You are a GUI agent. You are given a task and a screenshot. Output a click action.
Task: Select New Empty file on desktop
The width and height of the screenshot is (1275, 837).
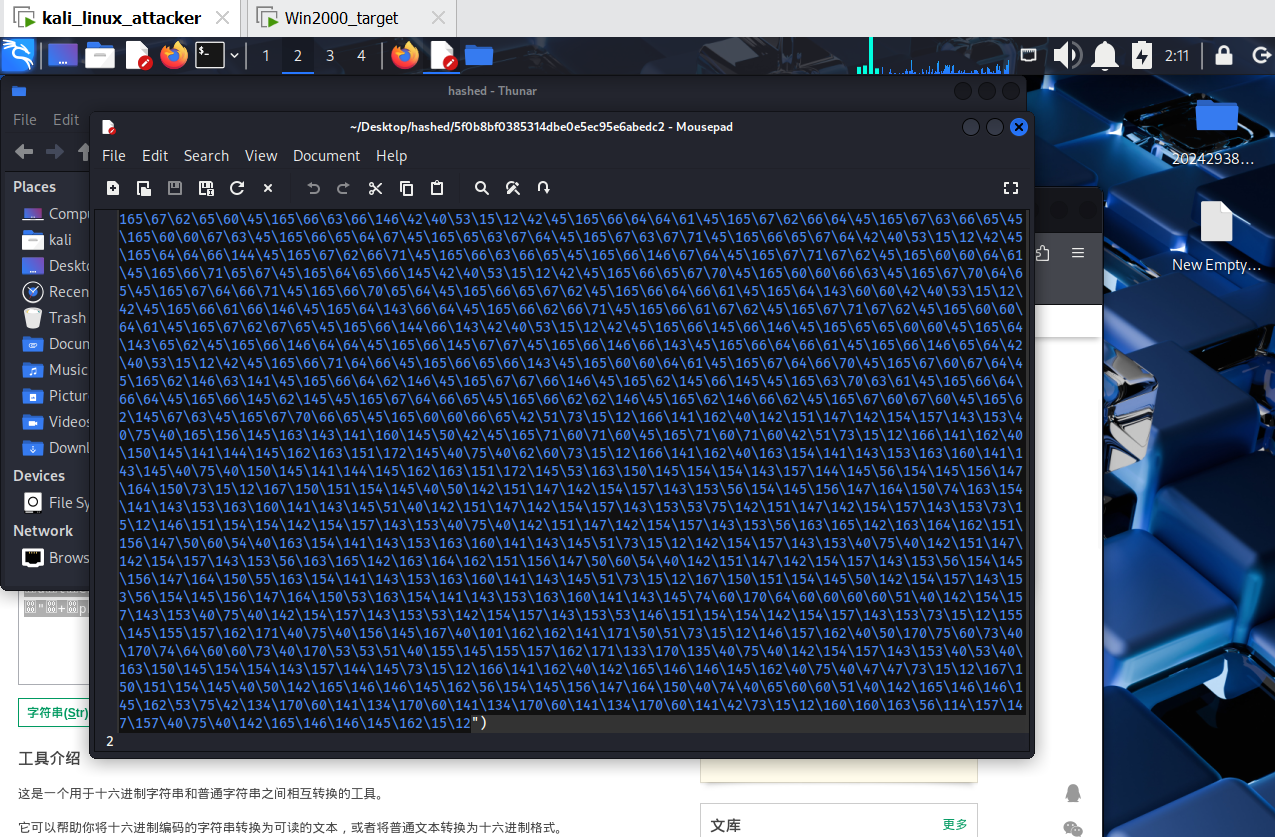click(1217, 236)
